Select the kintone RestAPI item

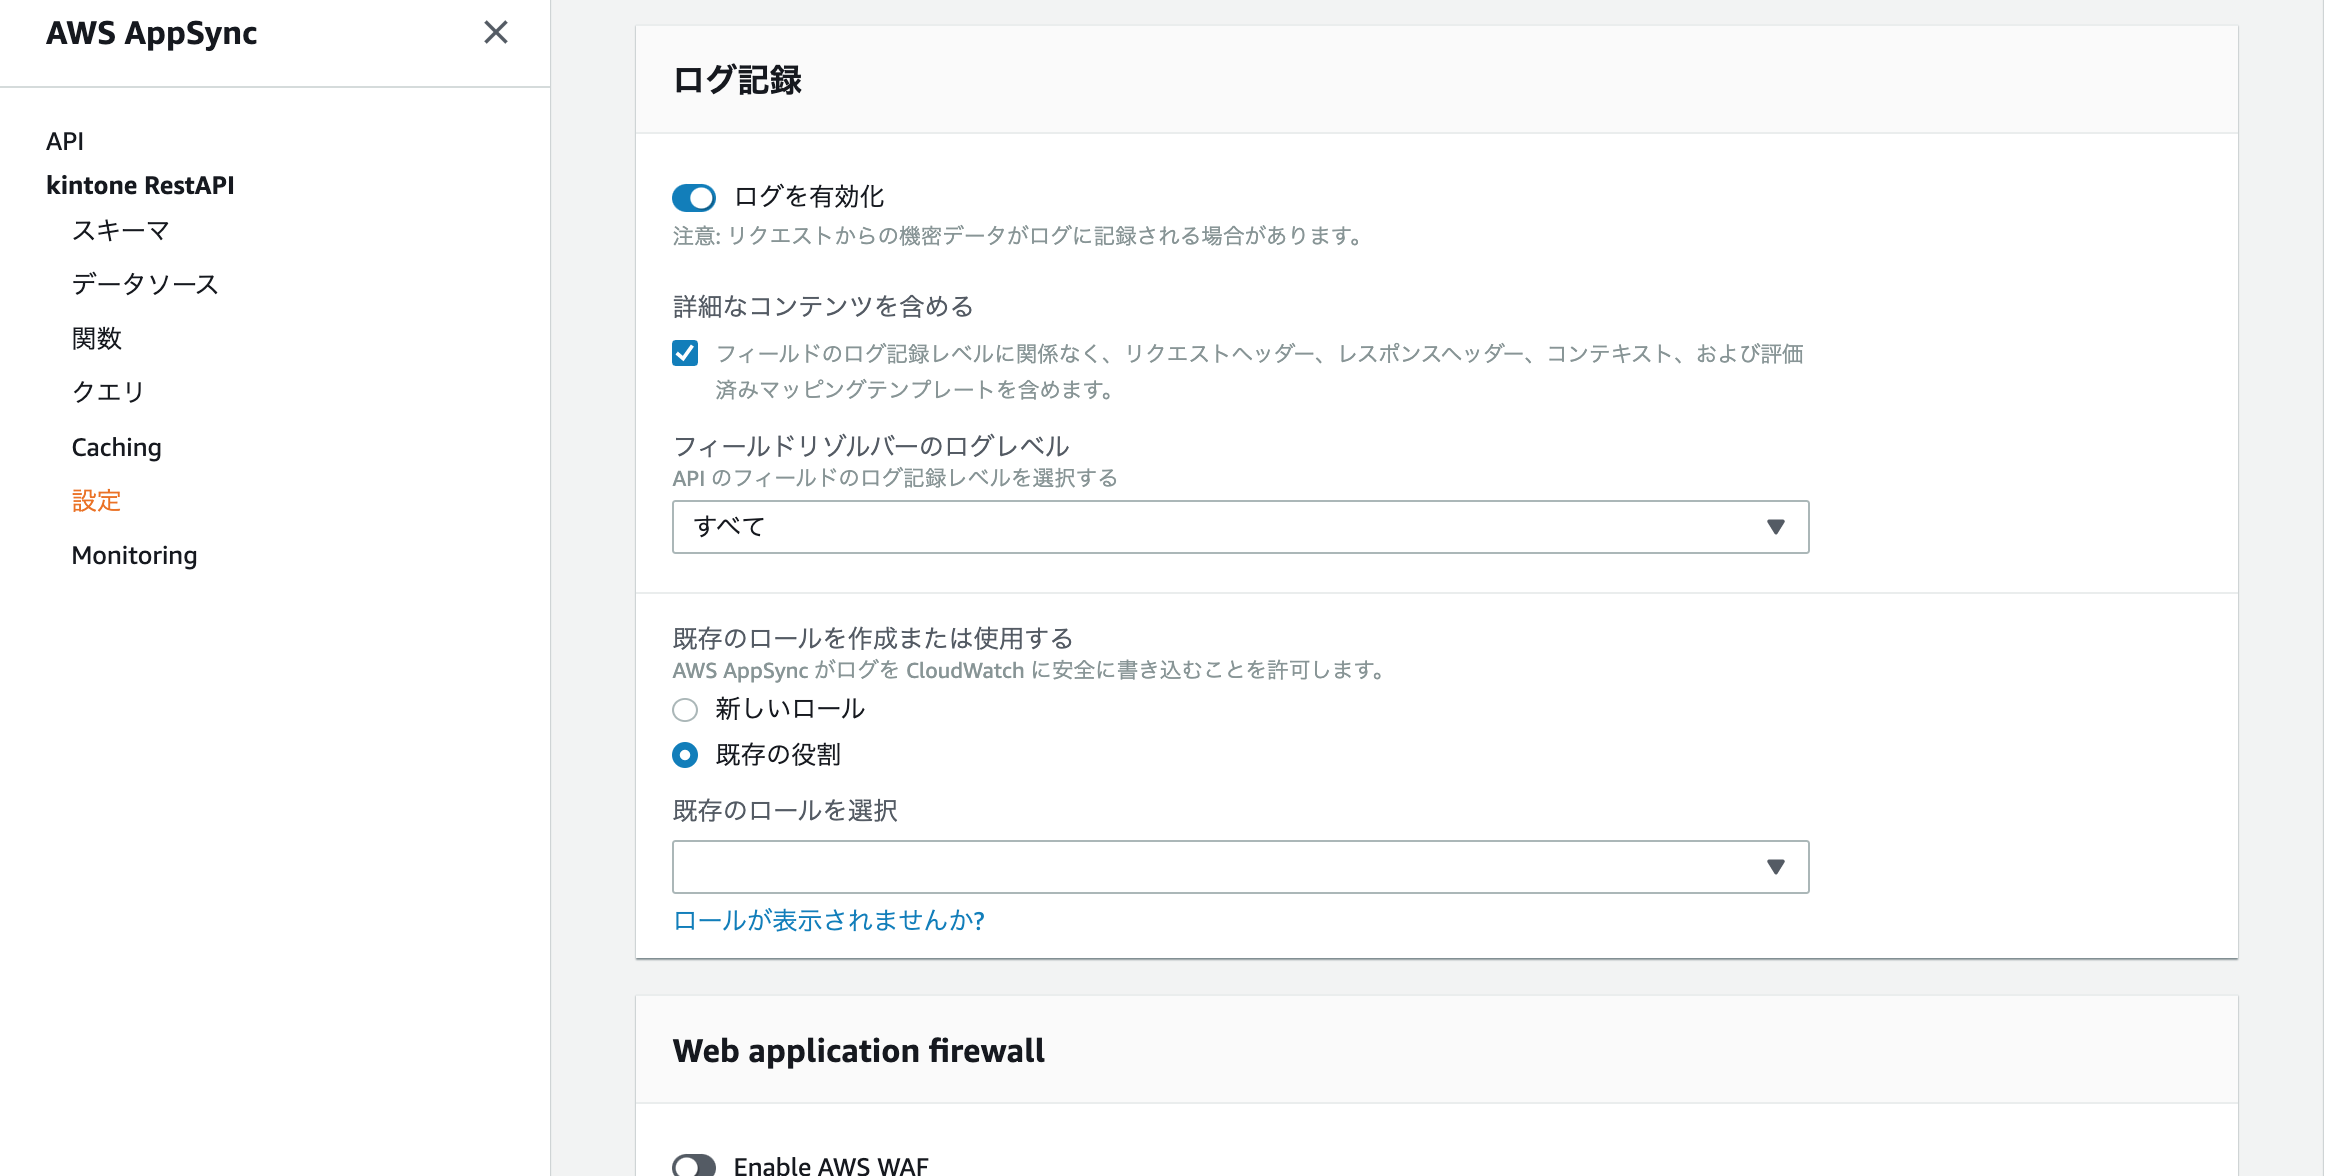(140, 184)
